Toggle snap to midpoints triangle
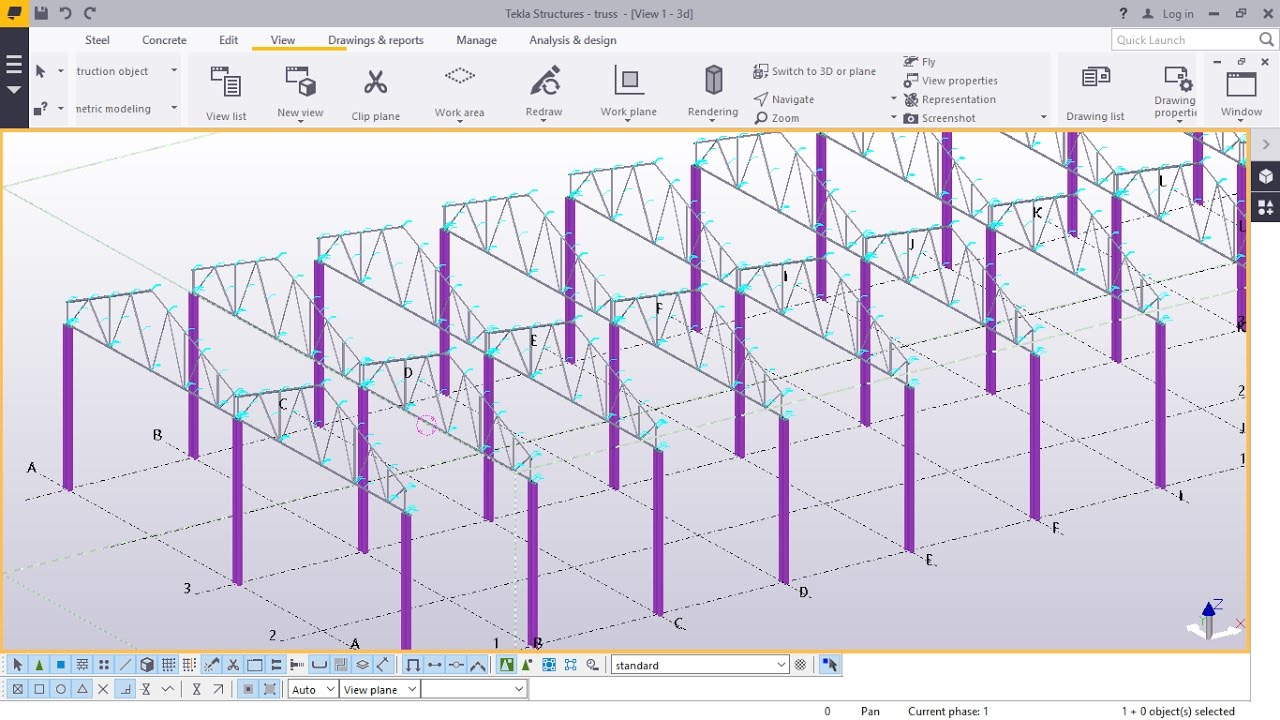1280x720 pixels. (82, 689)
